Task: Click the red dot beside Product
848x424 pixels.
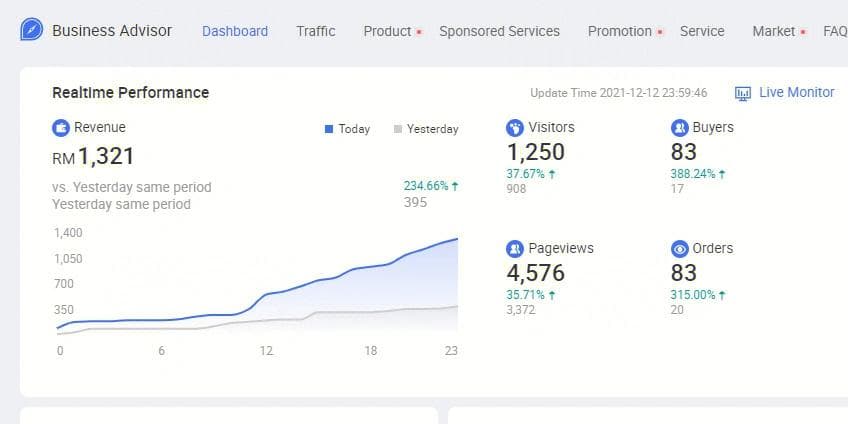Action: coord(419,32)
